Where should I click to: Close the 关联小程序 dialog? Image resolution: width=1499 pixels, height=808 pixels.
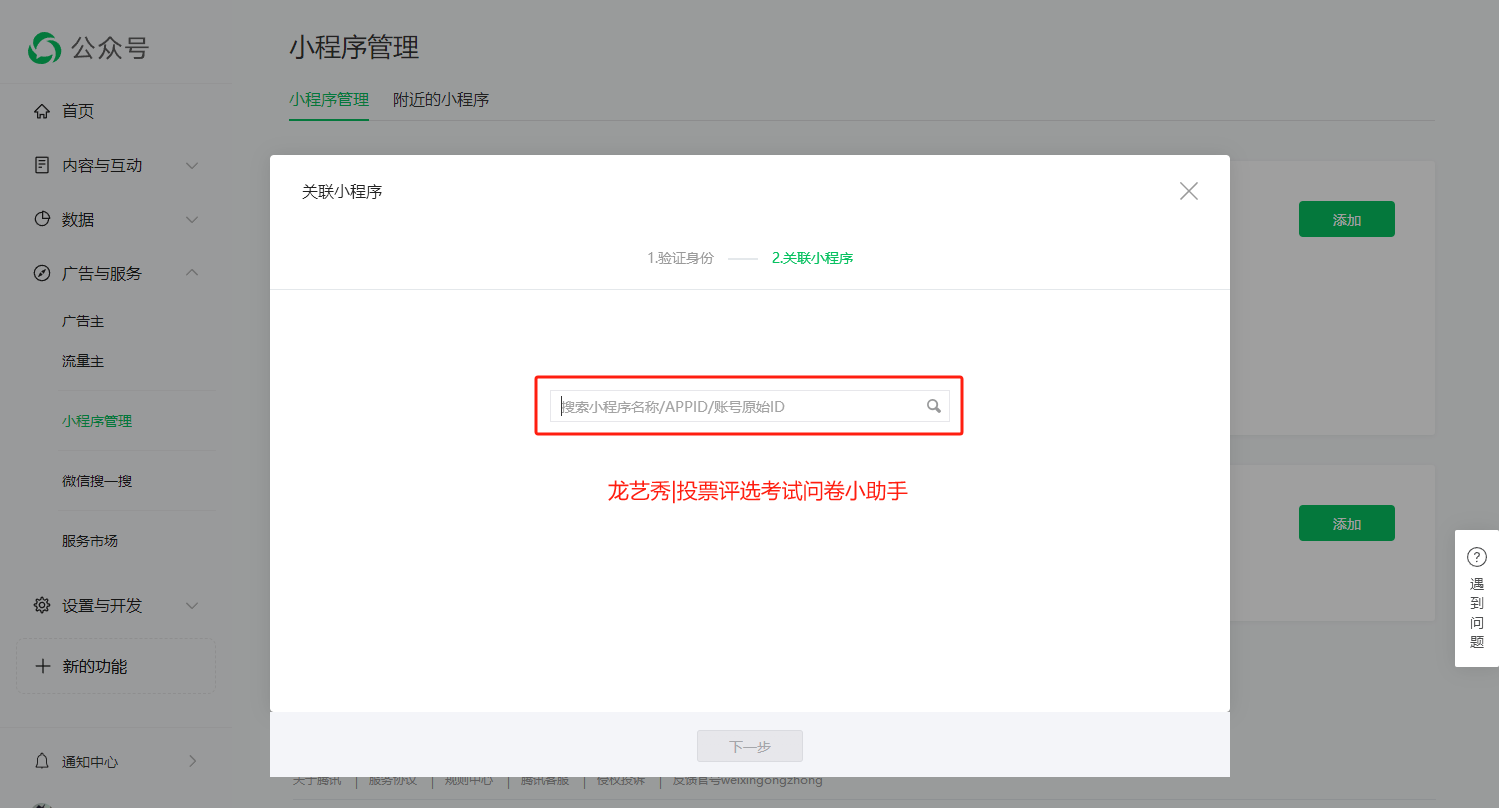(1188, 191)
